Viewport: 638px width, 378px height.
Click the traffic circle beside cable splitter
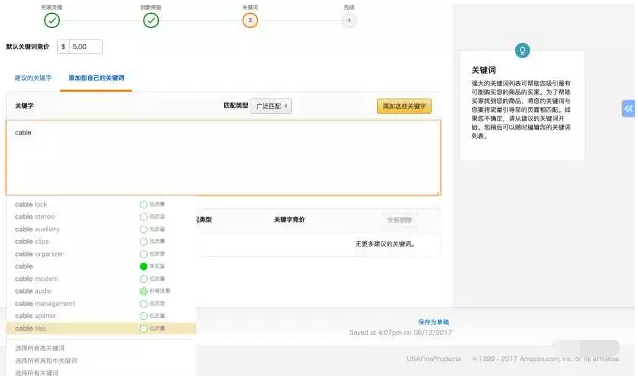(x=144, y=316)
